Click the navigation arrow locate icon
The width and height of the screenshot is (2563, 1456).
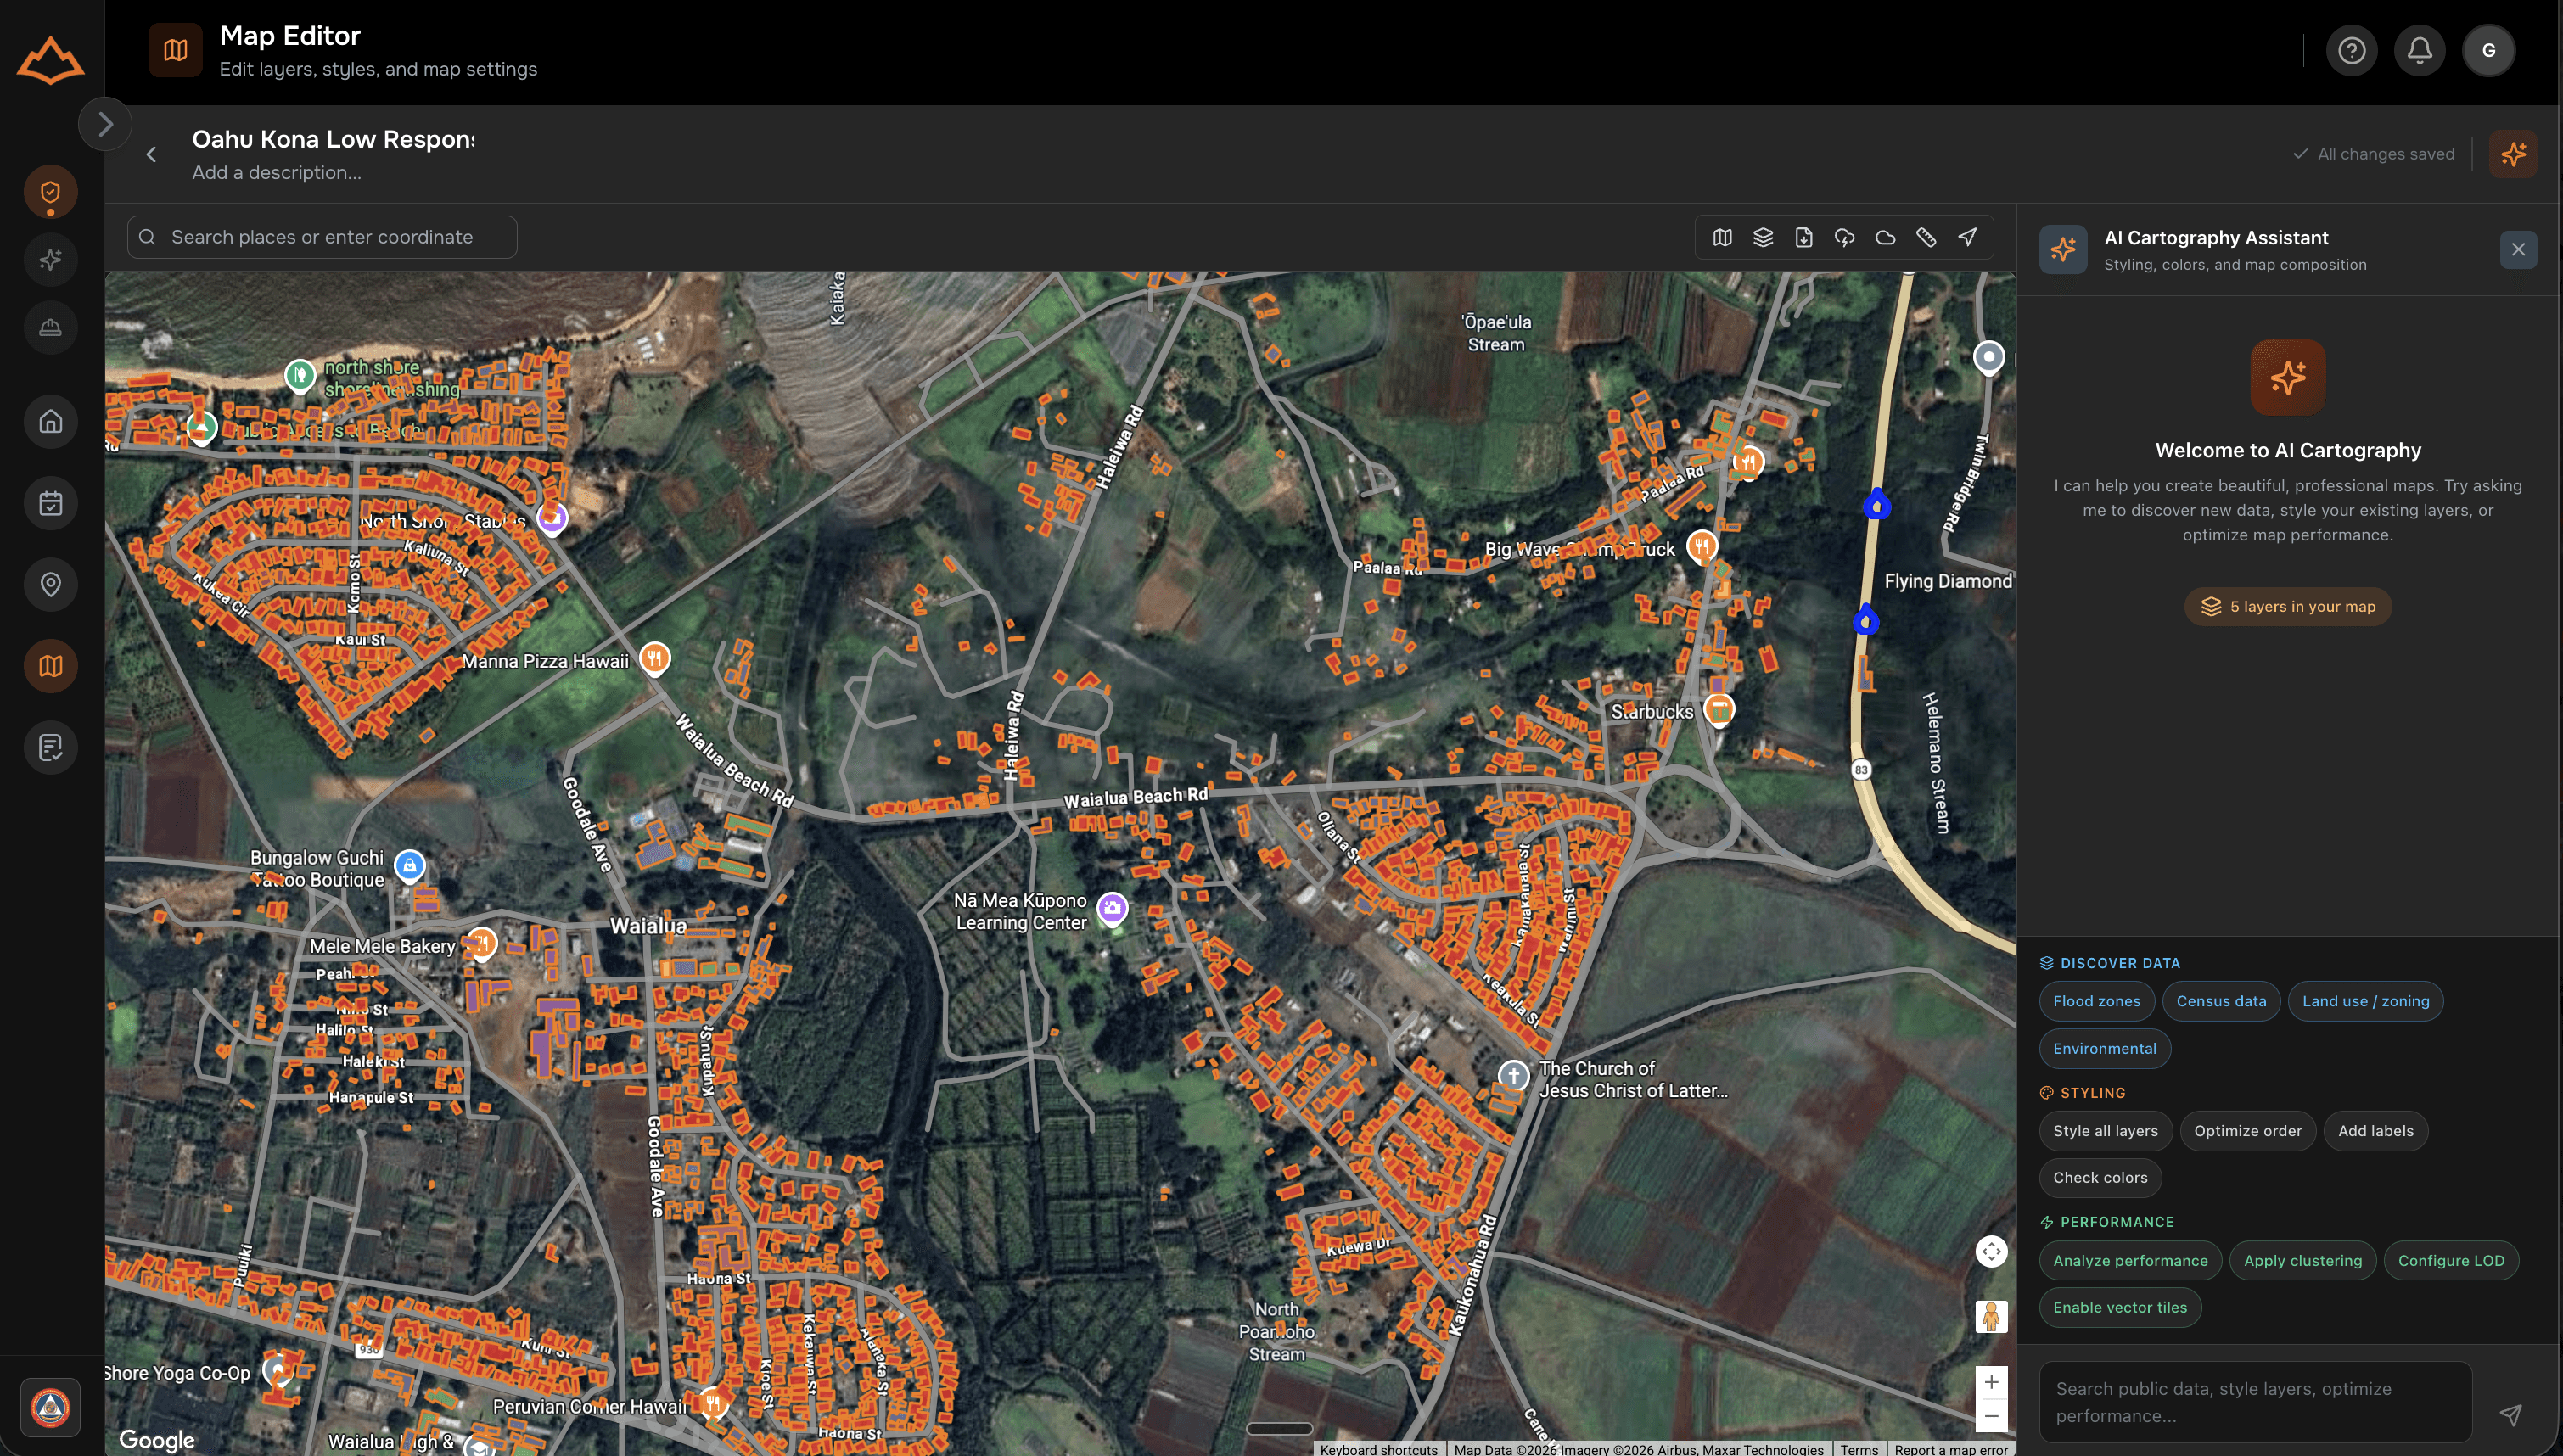(x=1966, y=237)
